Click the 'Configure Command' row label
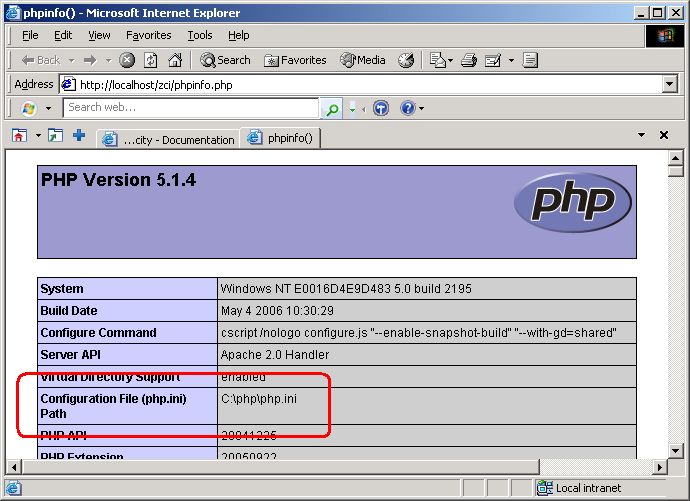 click(99, 333)
